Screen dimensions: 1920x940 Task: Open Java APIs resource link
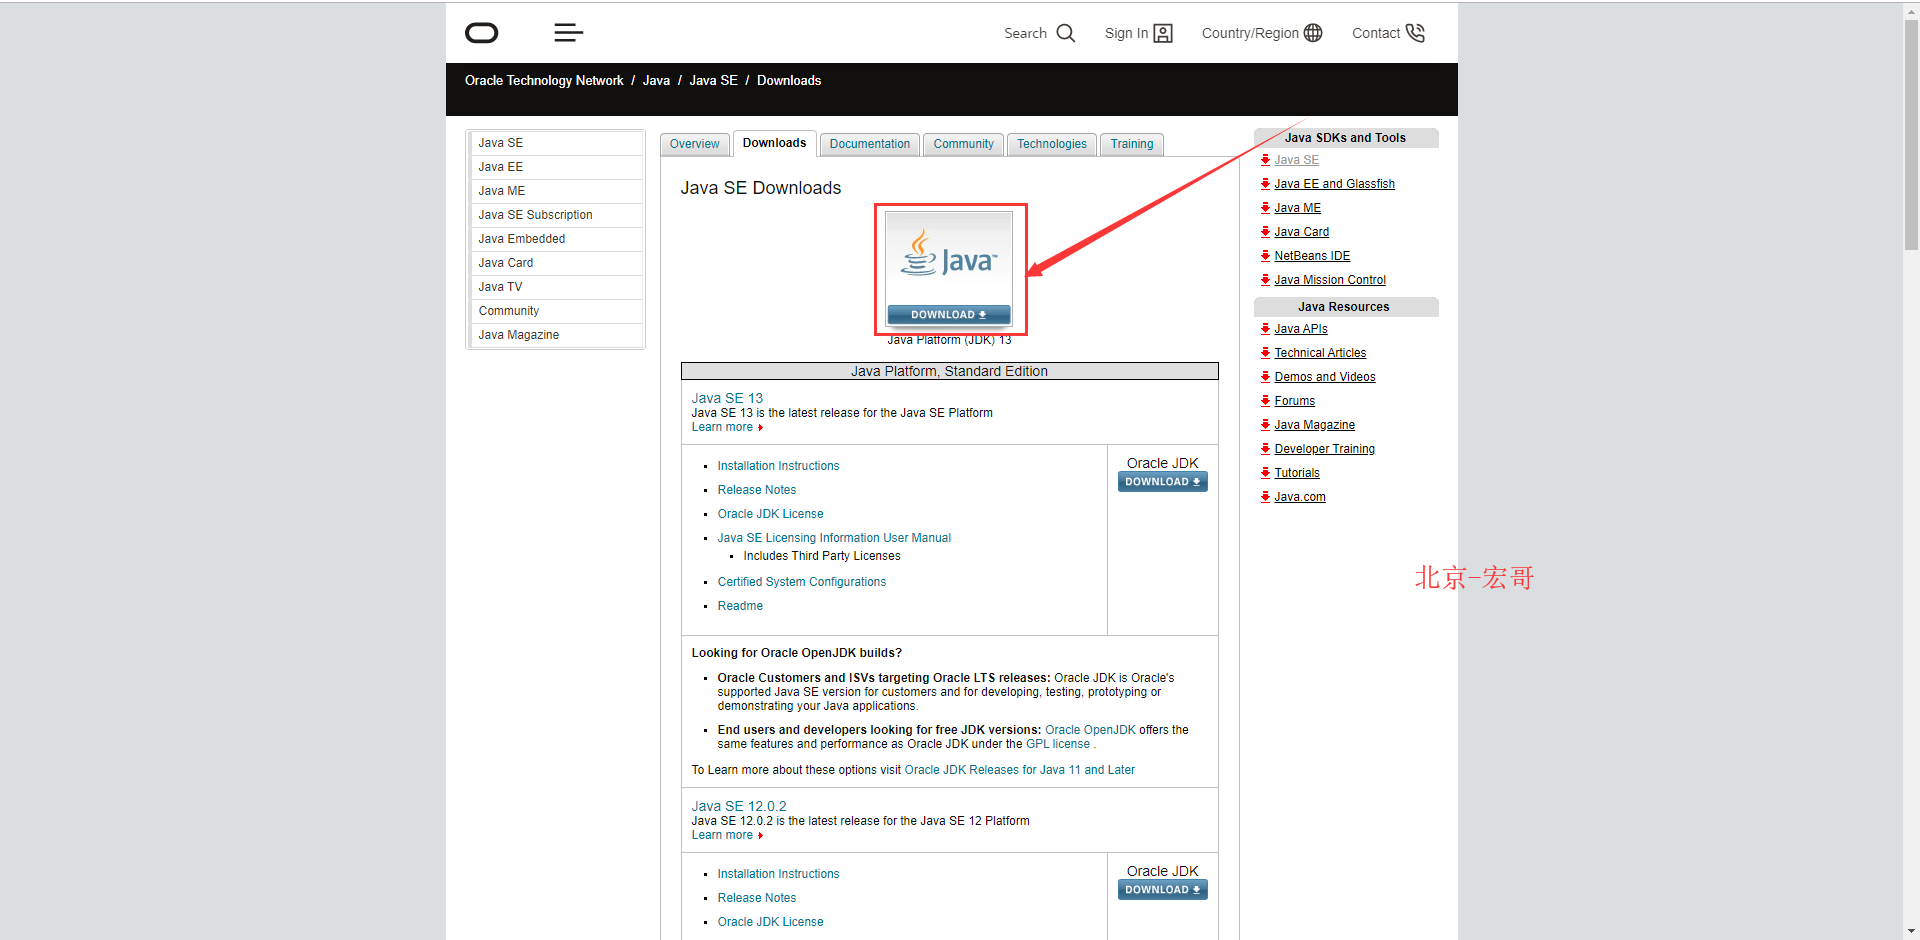pos(1301,329)
